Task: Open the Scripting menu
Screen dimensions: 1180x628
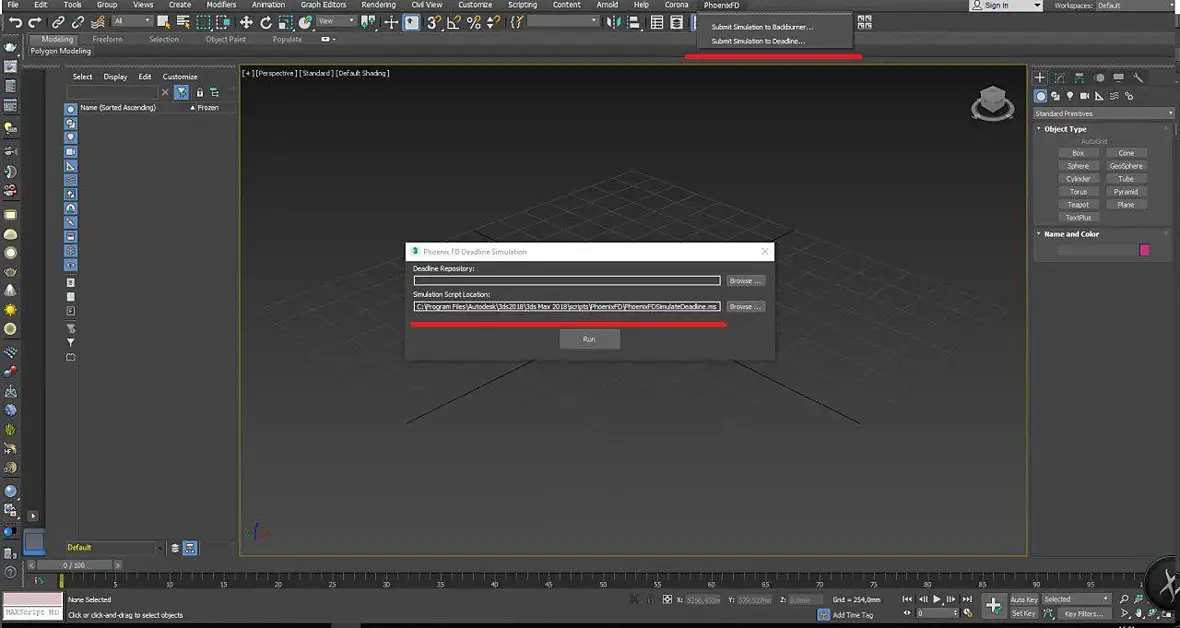Action: 522,5
